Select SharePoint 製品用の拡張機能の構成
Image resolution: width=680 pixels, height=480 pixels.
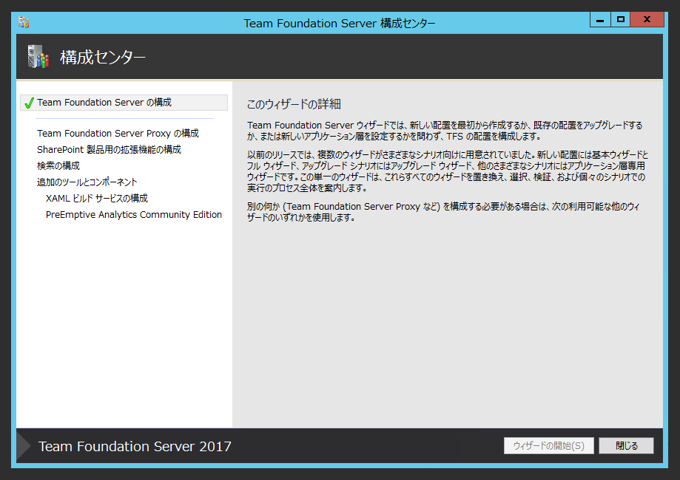[109, 150]
